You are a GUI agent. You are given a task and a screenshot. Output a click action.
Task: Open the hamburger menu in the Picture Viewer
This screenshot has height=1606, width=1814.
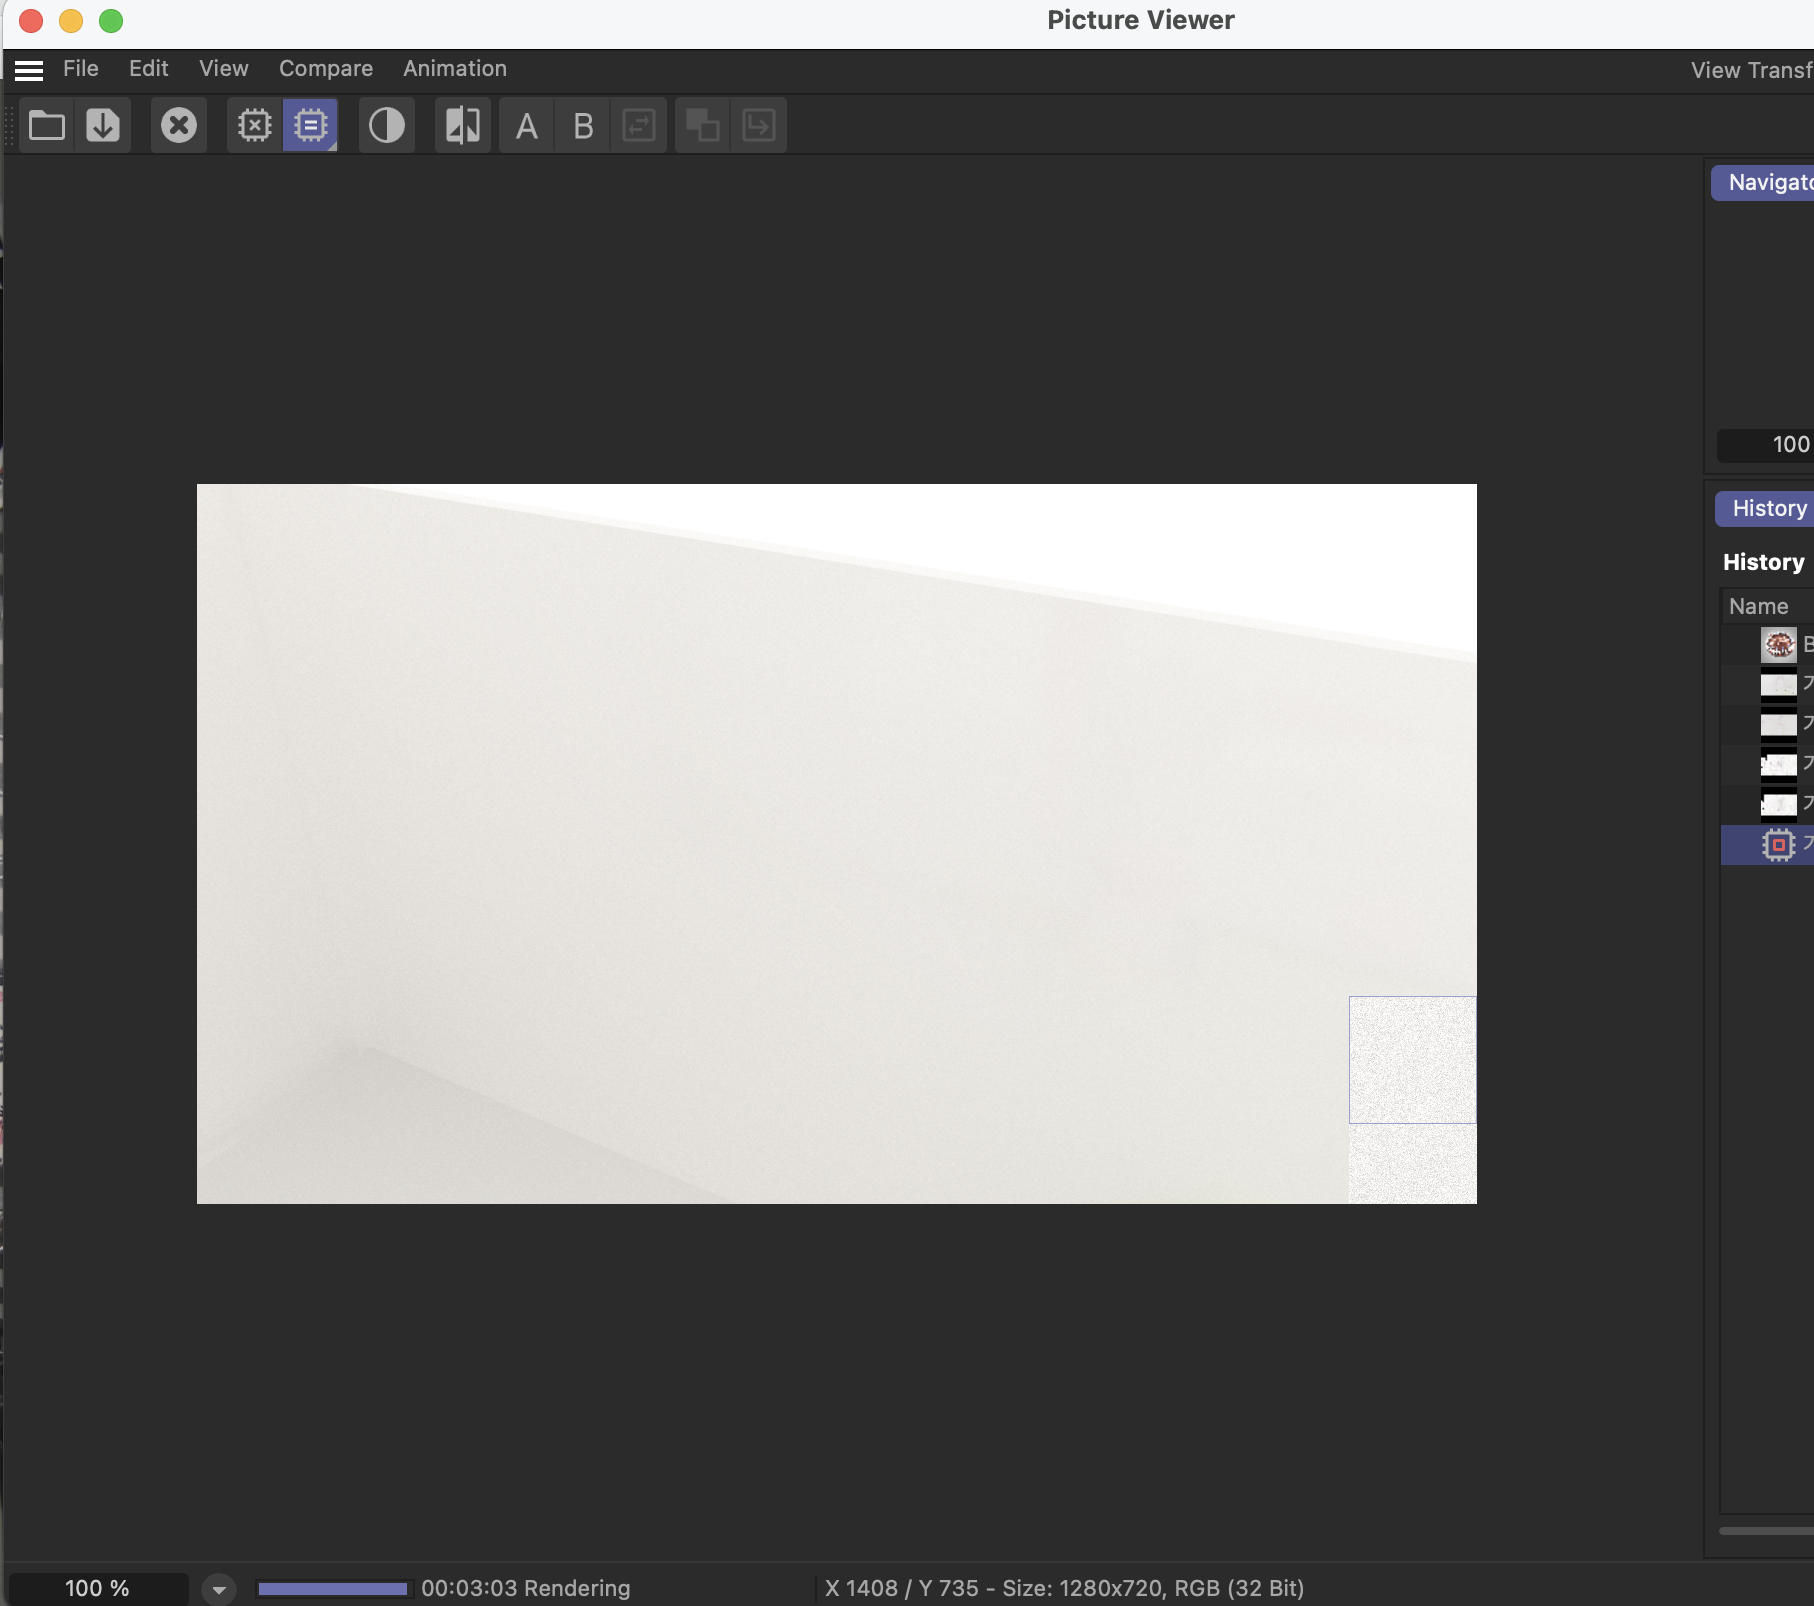[29, 70]
